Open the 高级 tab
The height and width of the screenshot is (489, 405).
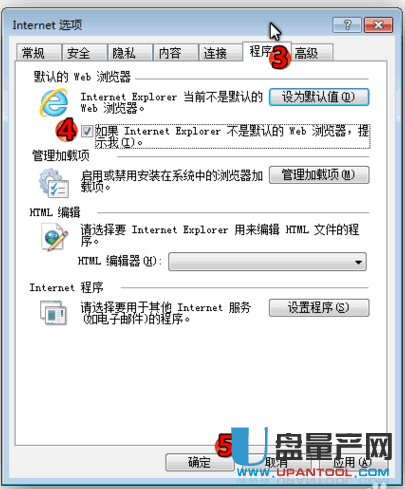click(312, 53)
